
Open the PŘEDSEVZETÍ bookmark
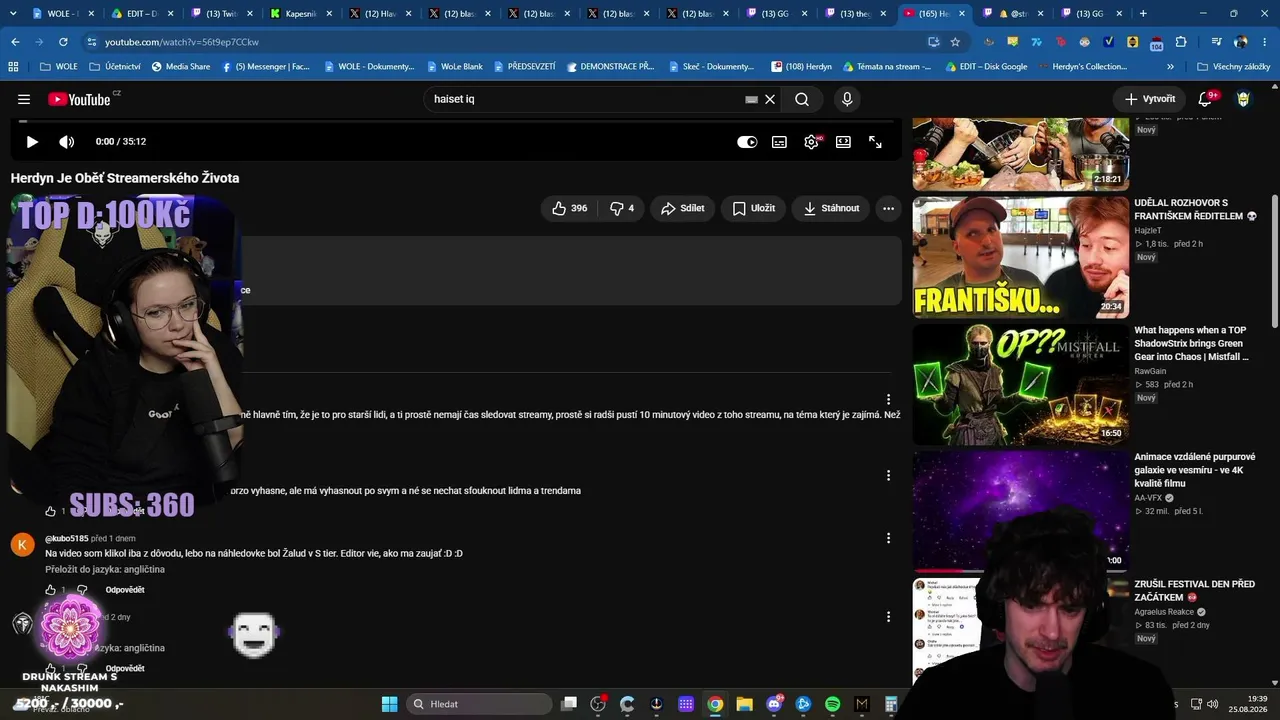[523, 67]
